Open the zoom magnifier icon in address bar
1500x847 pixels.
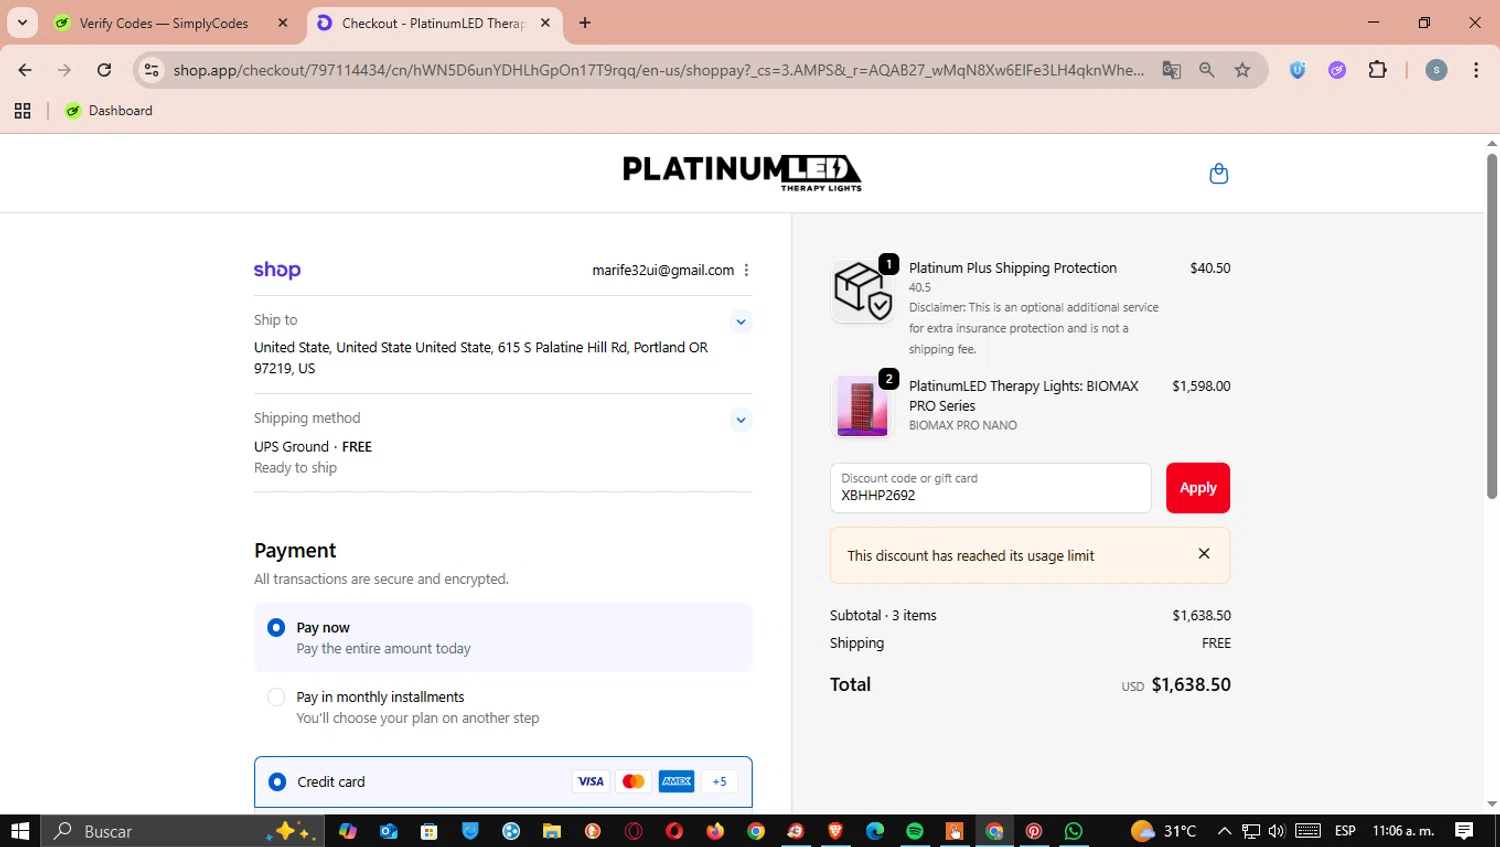[1207, 70]
